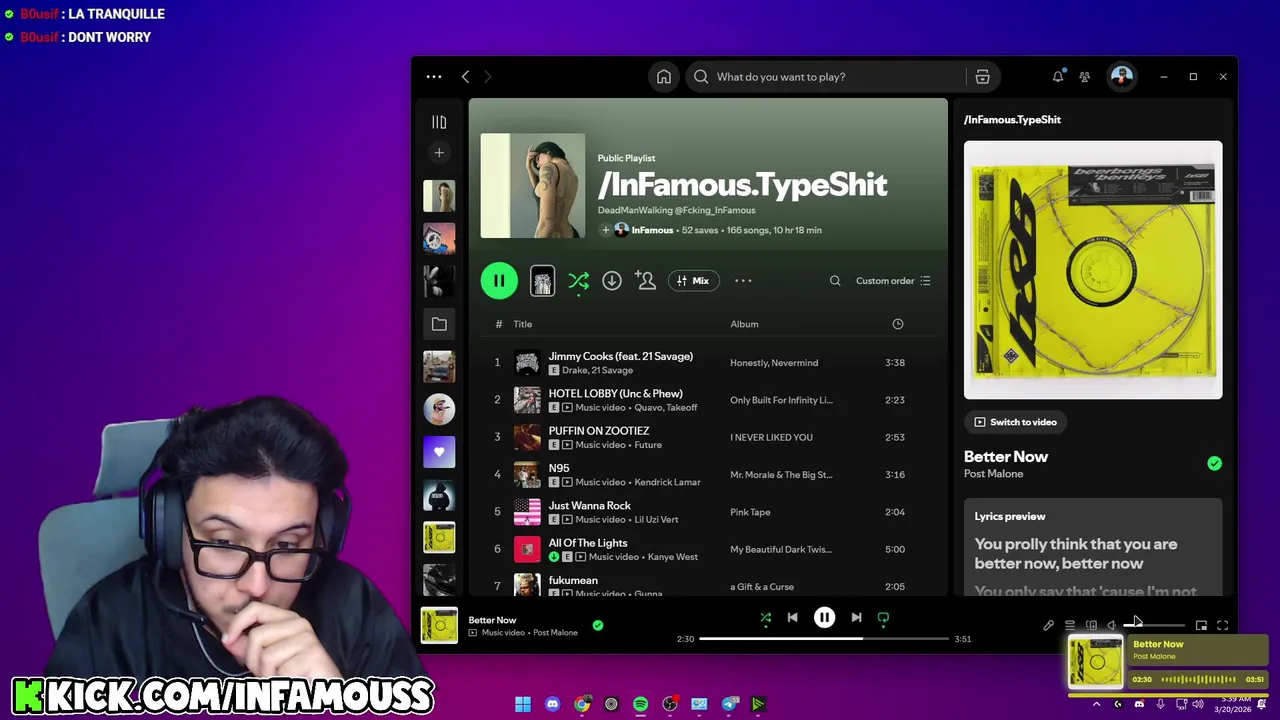1280x720 pixels.
Task: Open Friend Activity icon
Action: (x=1085, y=77)
